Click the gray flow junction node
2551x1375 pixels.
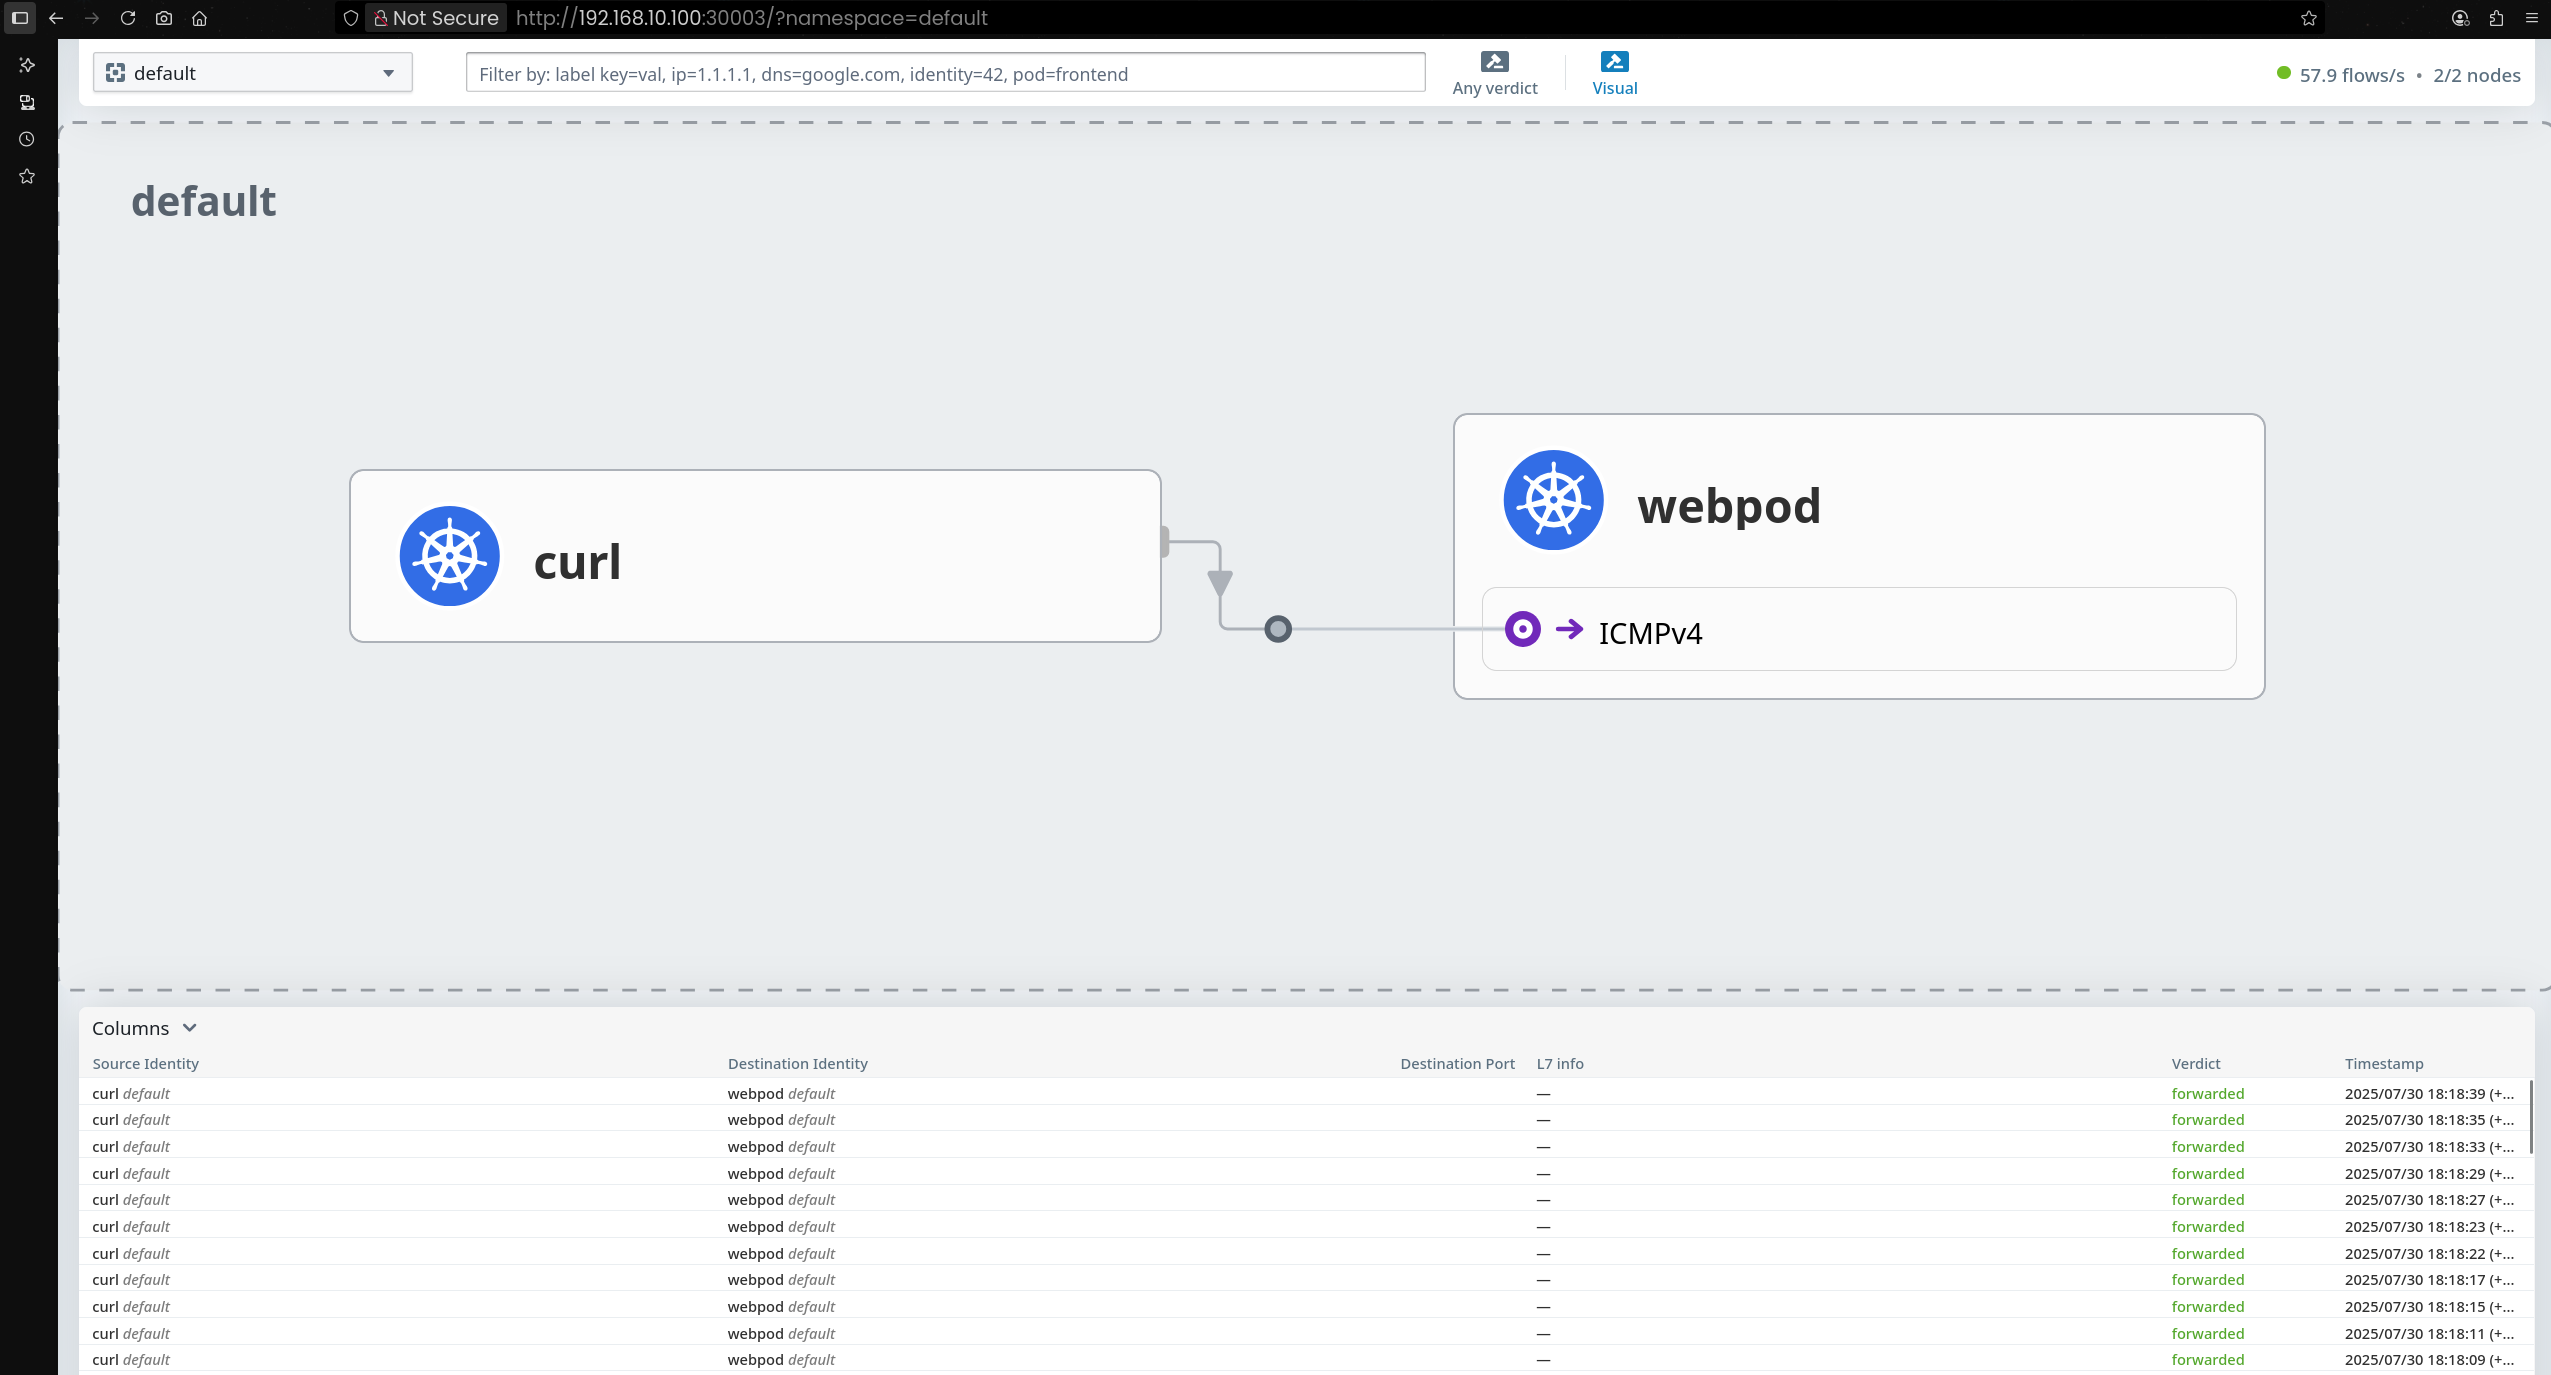click(x=1278, y=629)
